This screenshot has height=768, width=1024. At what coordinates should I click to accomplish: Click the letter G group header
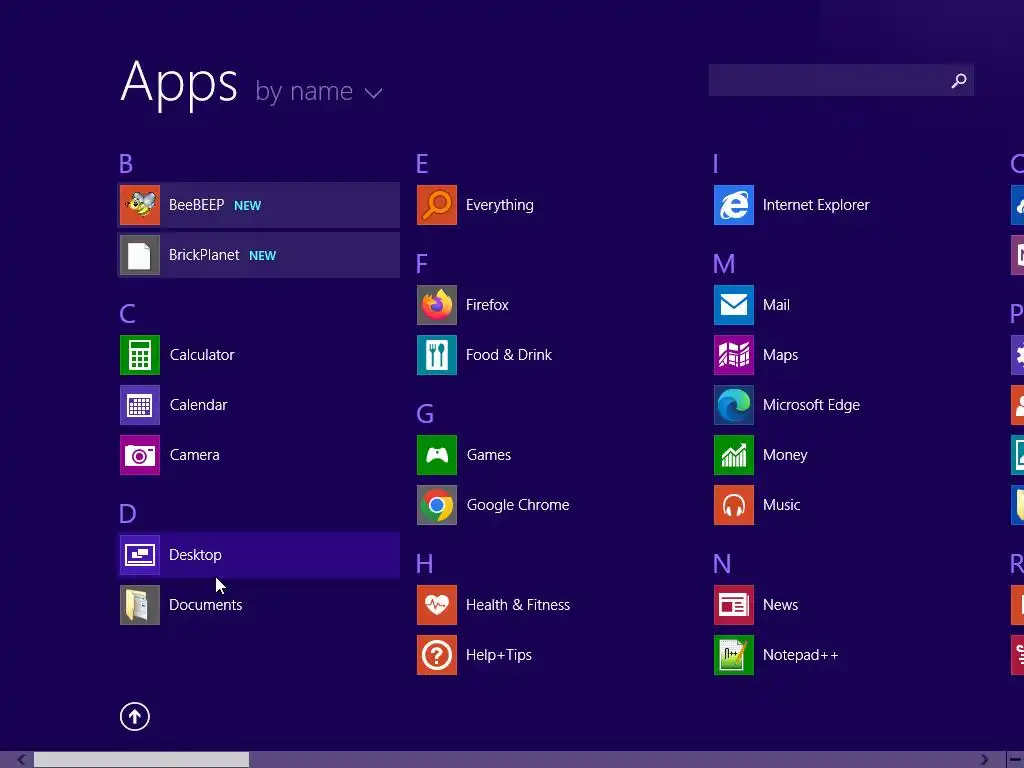pos(425,414)
